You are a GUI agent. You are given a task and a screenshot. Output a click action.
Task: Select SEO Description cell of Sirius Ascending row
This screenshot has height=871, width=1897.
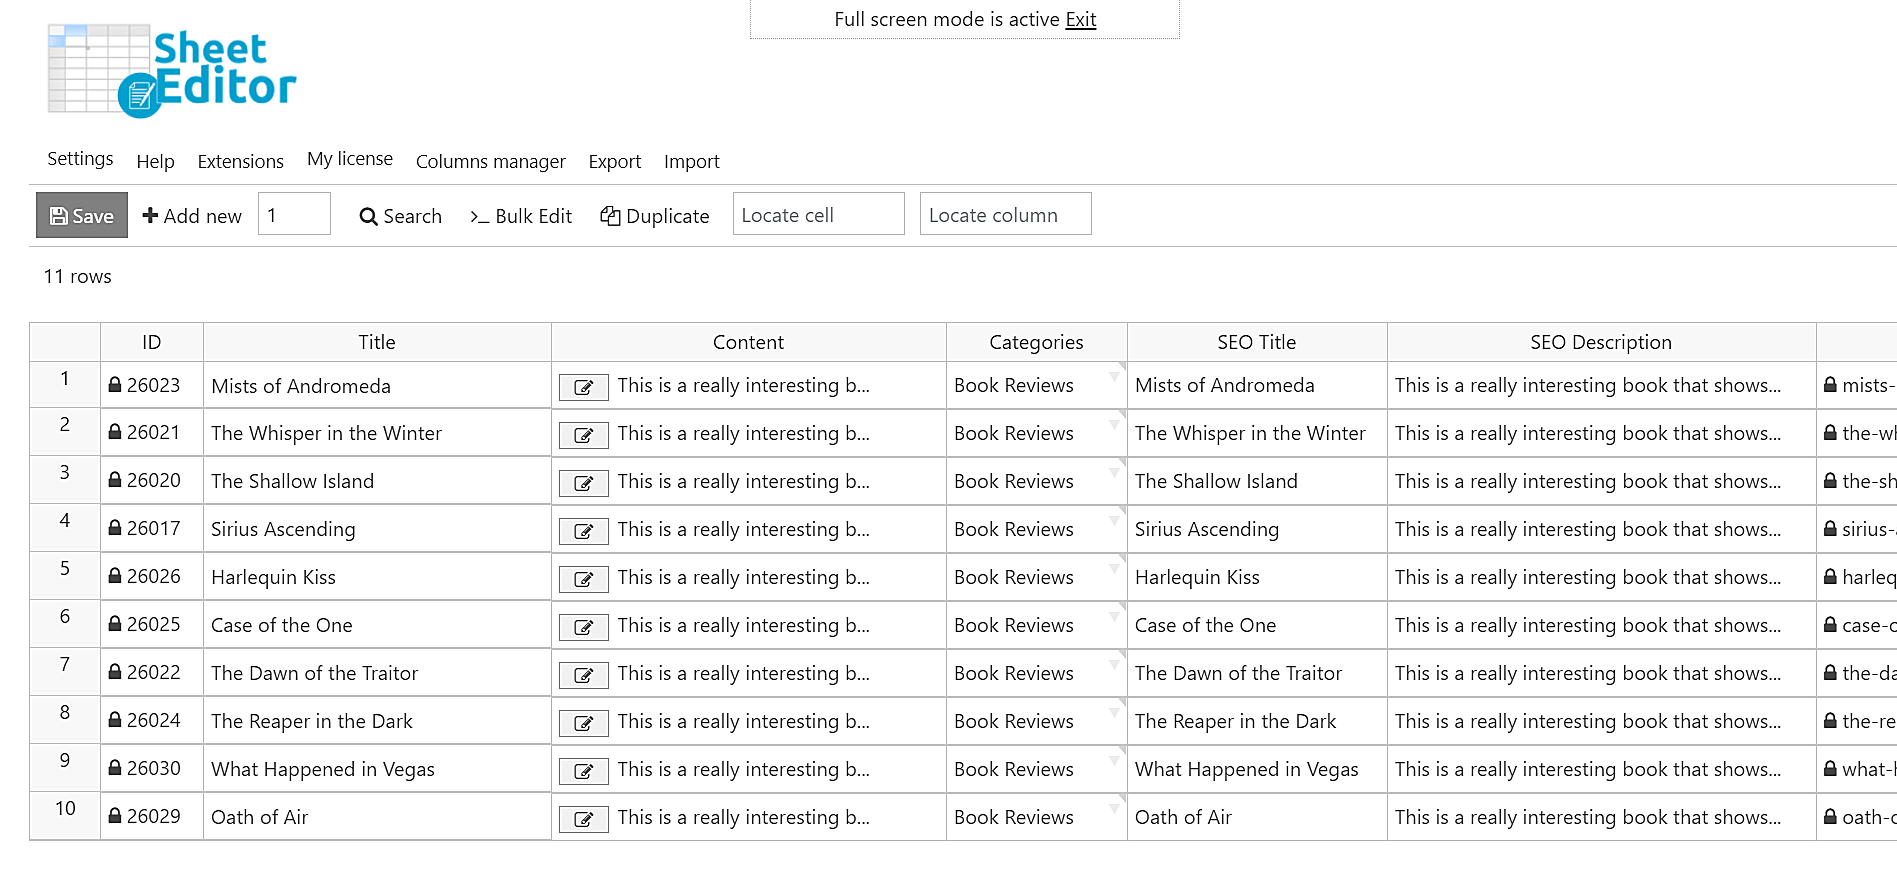pyautogui.click(x=1601, y=529)
